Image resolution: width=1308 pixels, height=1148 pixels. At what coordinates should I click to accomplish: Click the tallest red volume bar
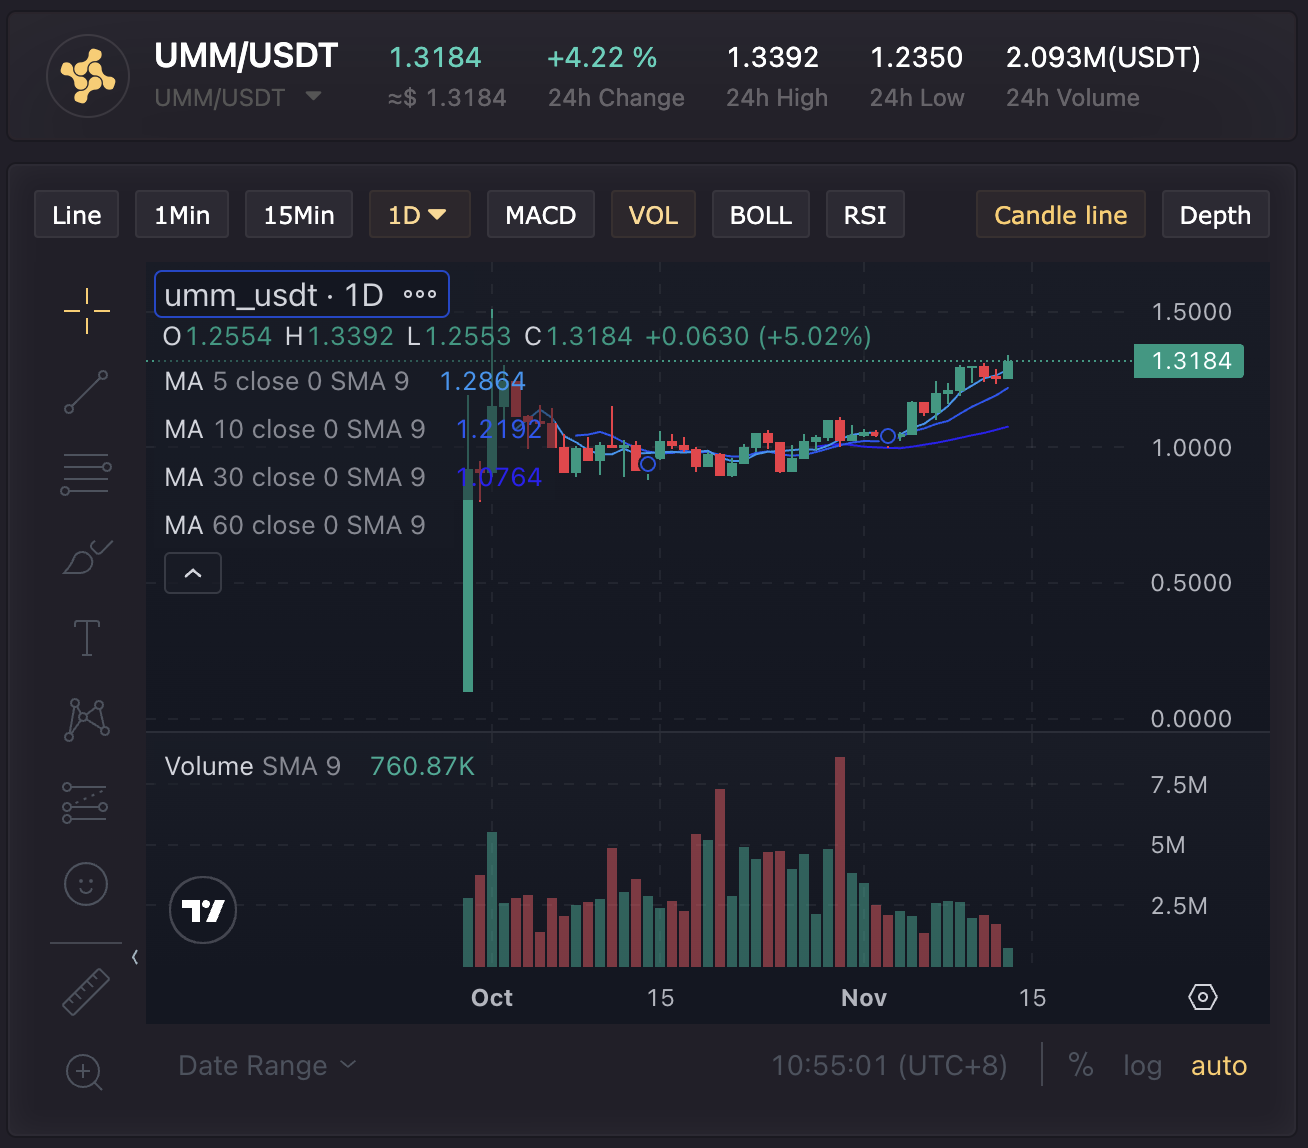840,861
